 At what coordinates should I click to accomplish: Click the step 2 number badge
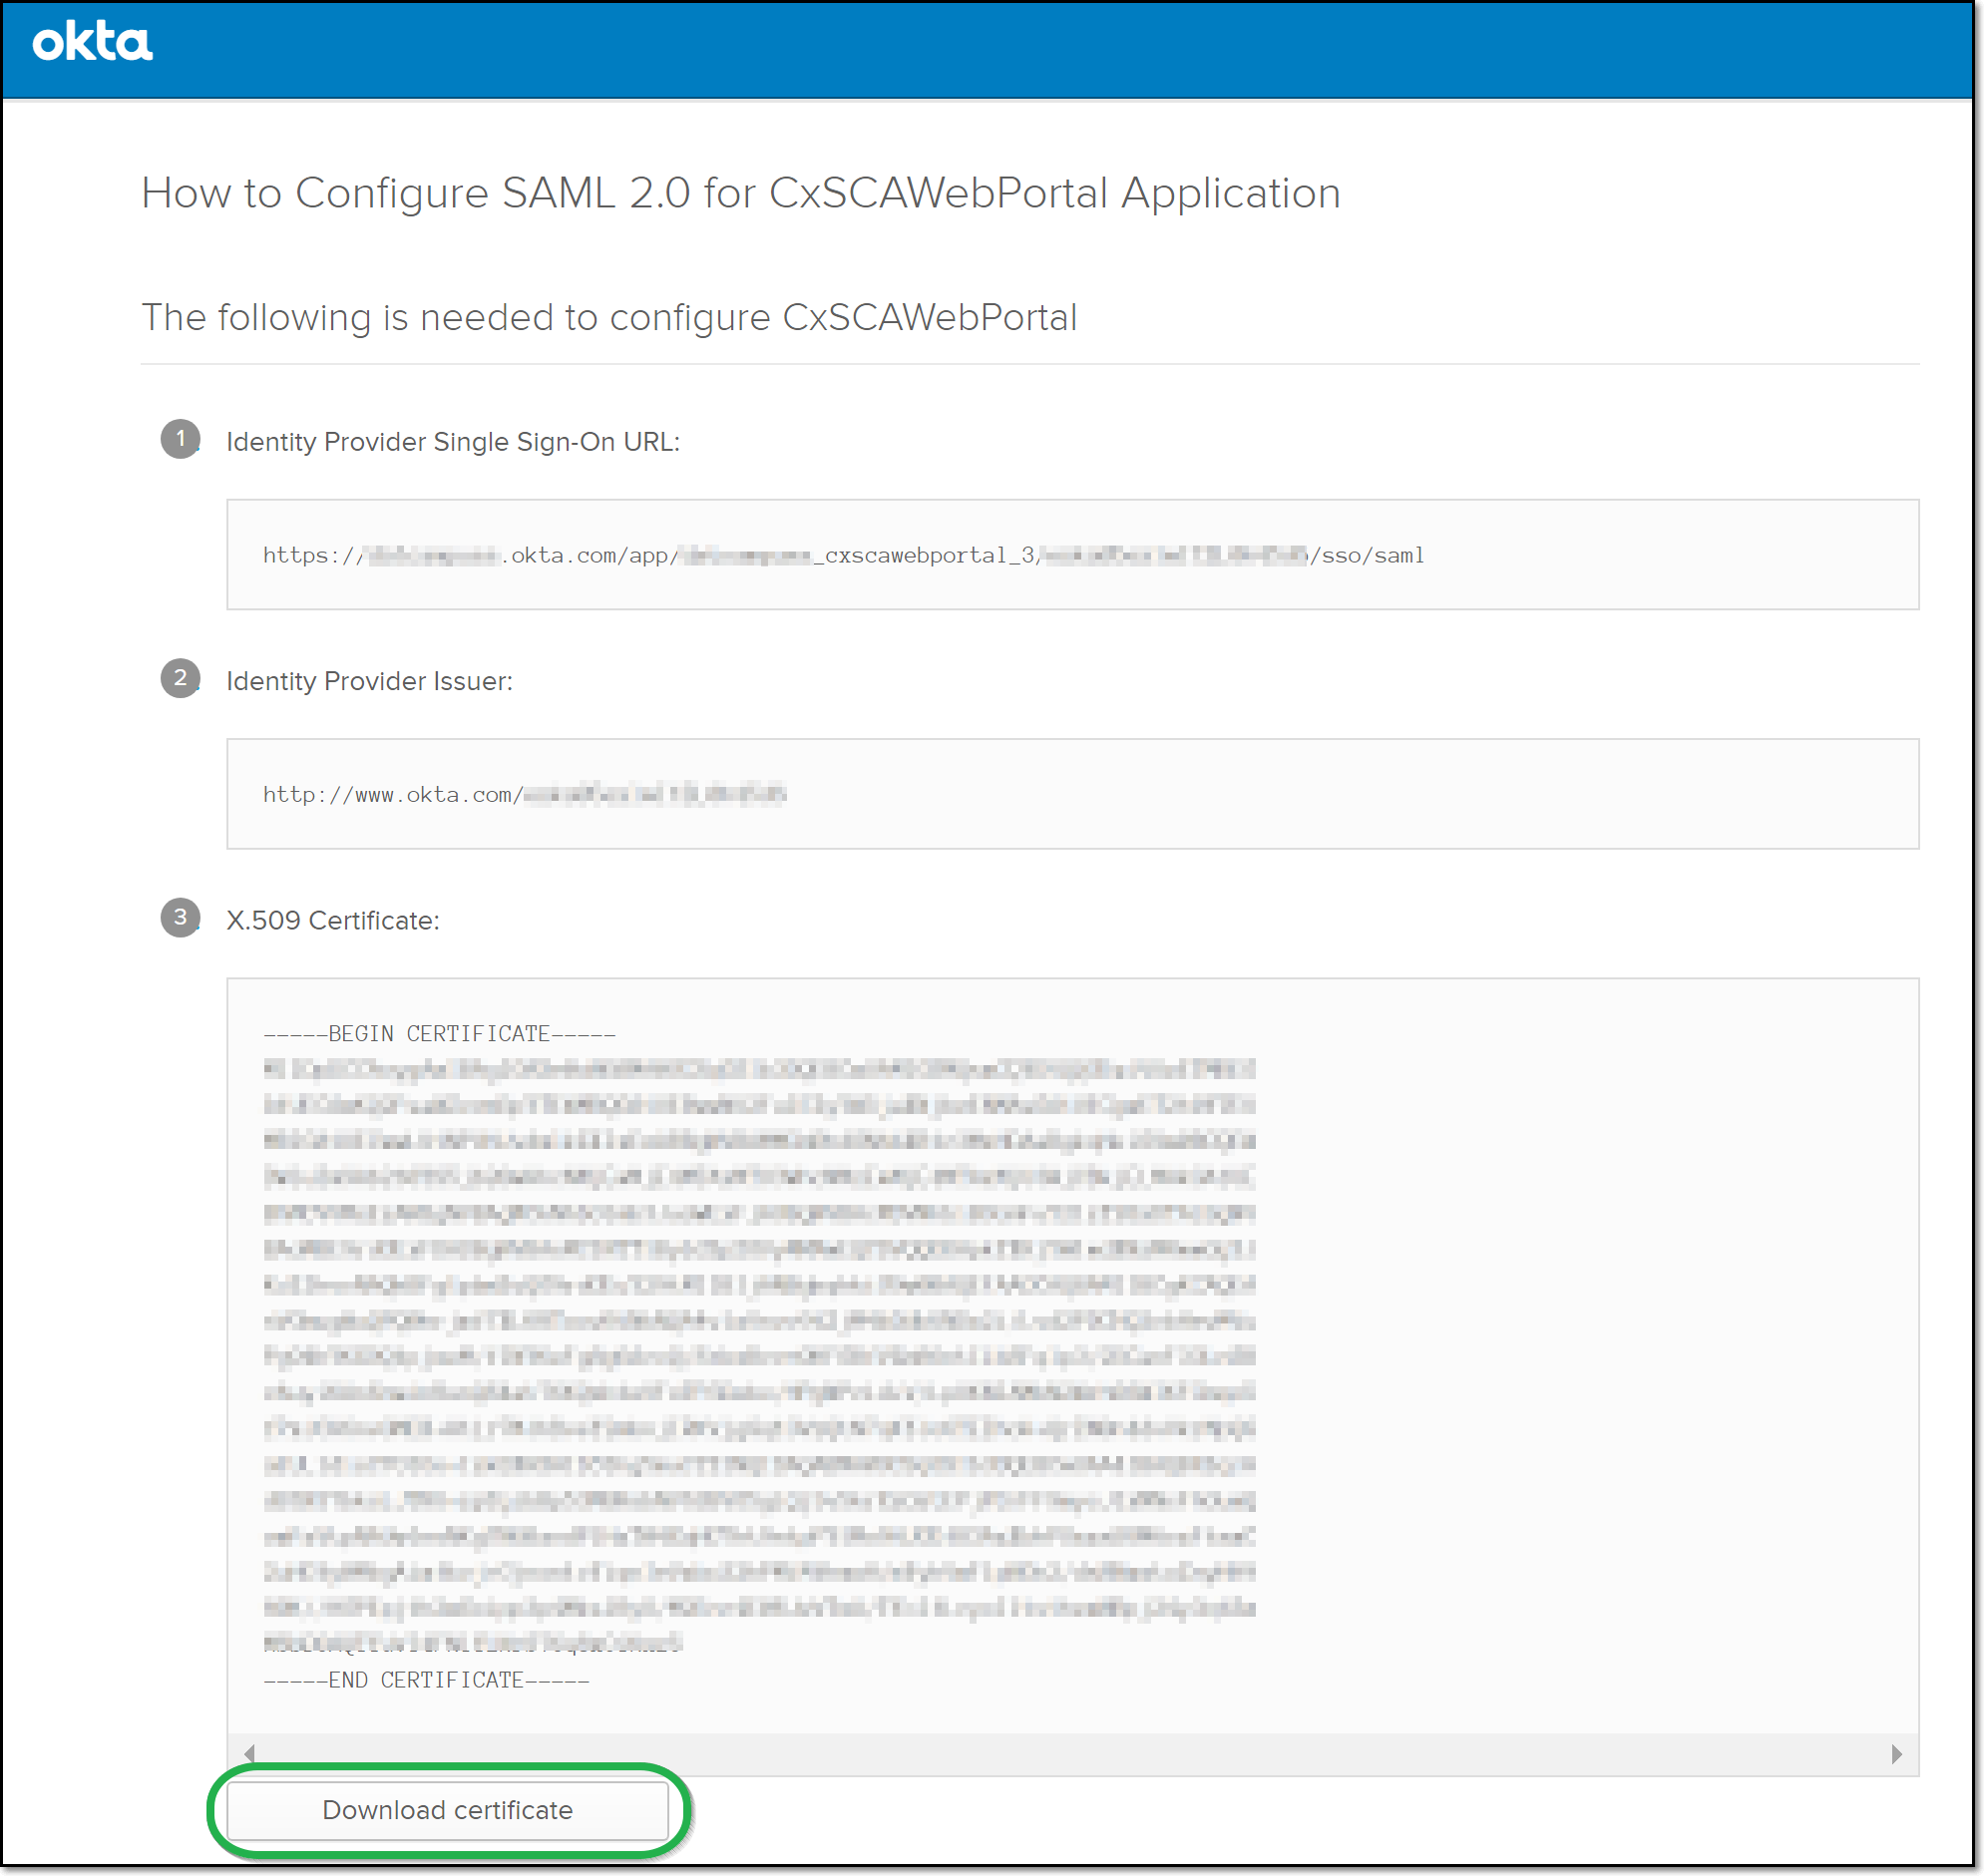pos(180,678)
